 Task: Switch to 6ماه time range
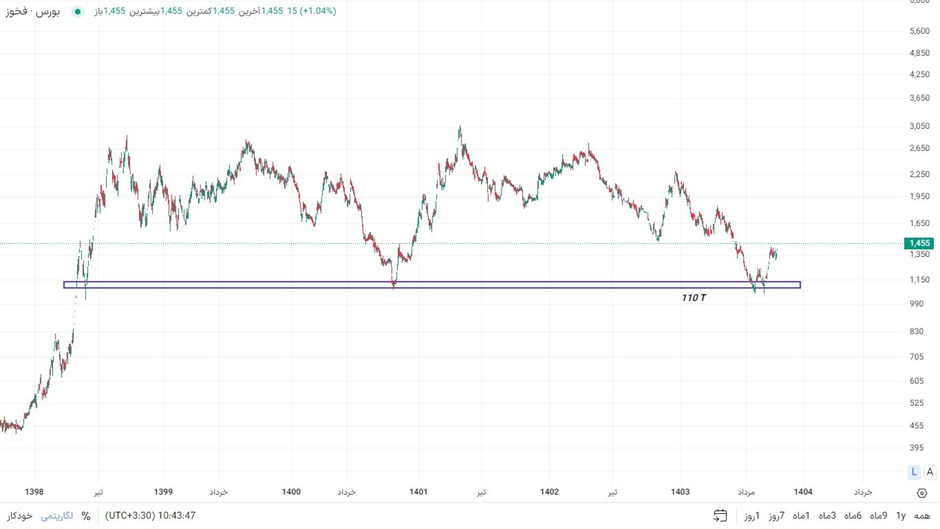[853, 516]
